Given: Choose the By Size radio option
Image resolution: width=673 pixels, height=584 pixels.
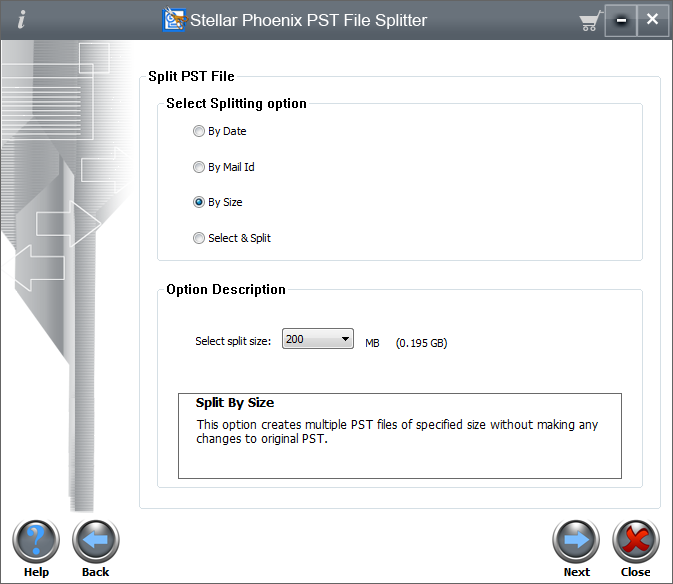Looking at the screenshot, I should pyautogui.click(x=218, y=202).
